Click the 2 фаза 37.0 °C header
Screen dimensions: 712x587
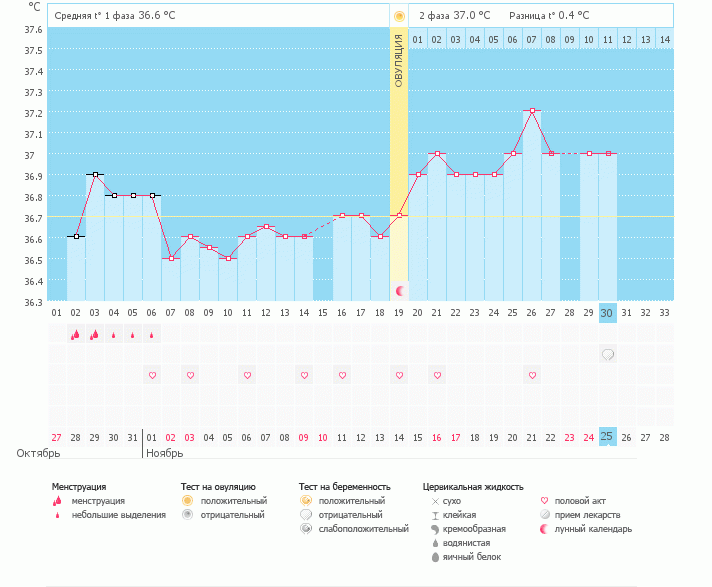click(454, 16)
